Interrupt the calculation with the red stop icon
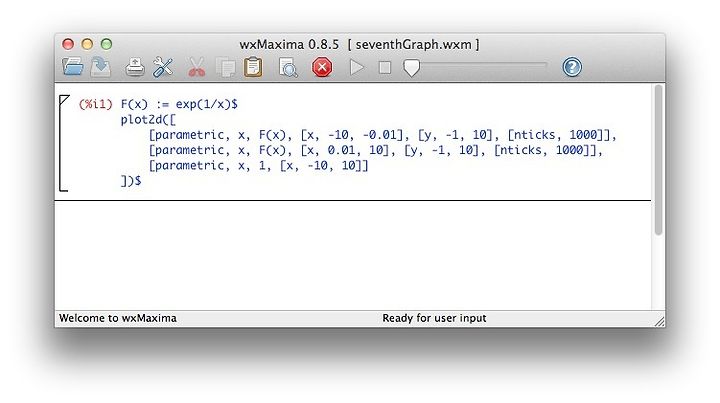Viewport: 720px width, 403px height. [x=322, y=67]
